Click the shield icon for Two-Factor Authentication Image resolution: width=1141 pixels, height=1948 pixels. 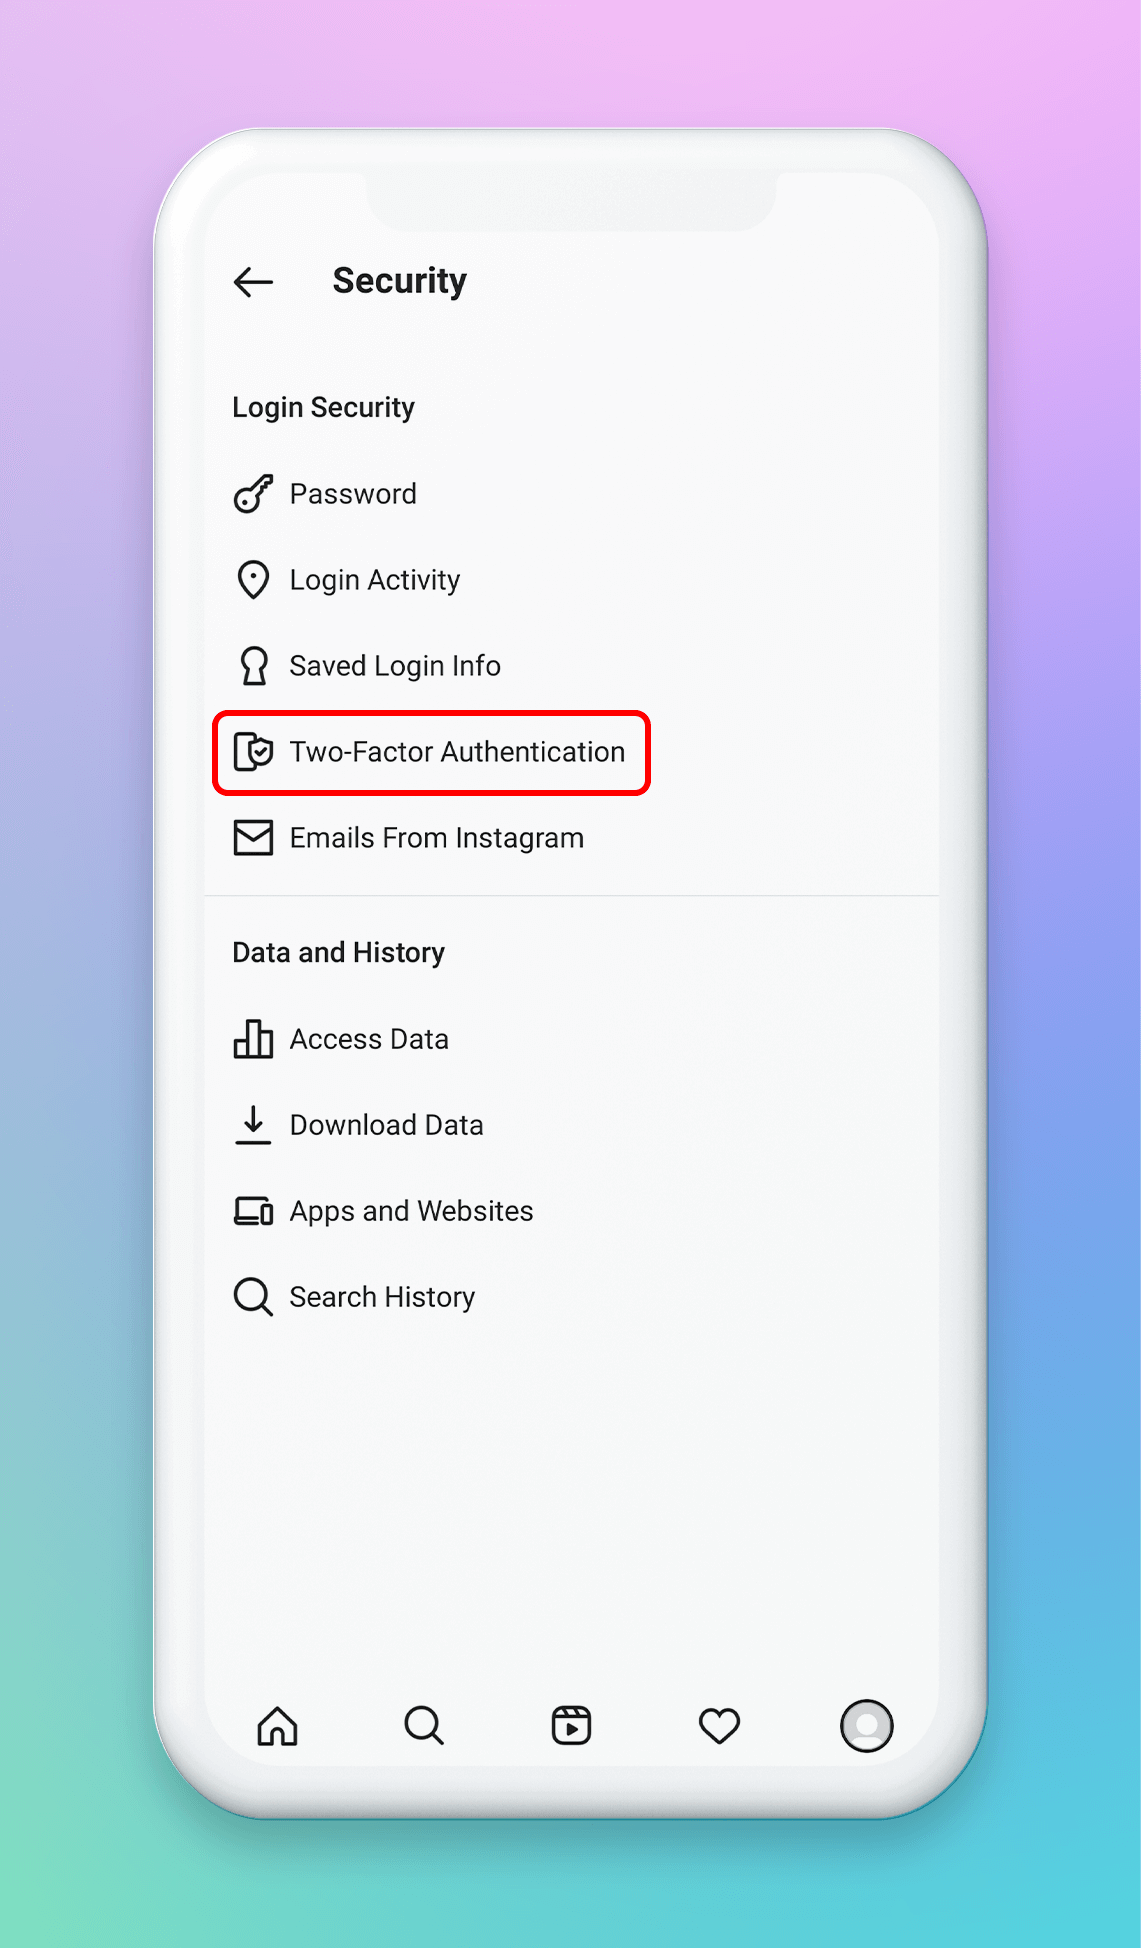point(253,752)
